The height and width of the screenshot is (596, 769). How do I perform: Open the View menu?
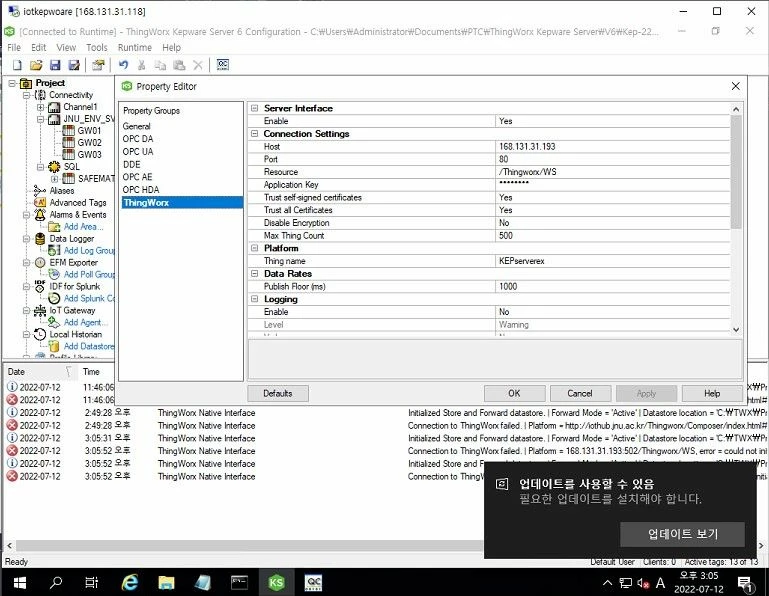tap(66, 48)
